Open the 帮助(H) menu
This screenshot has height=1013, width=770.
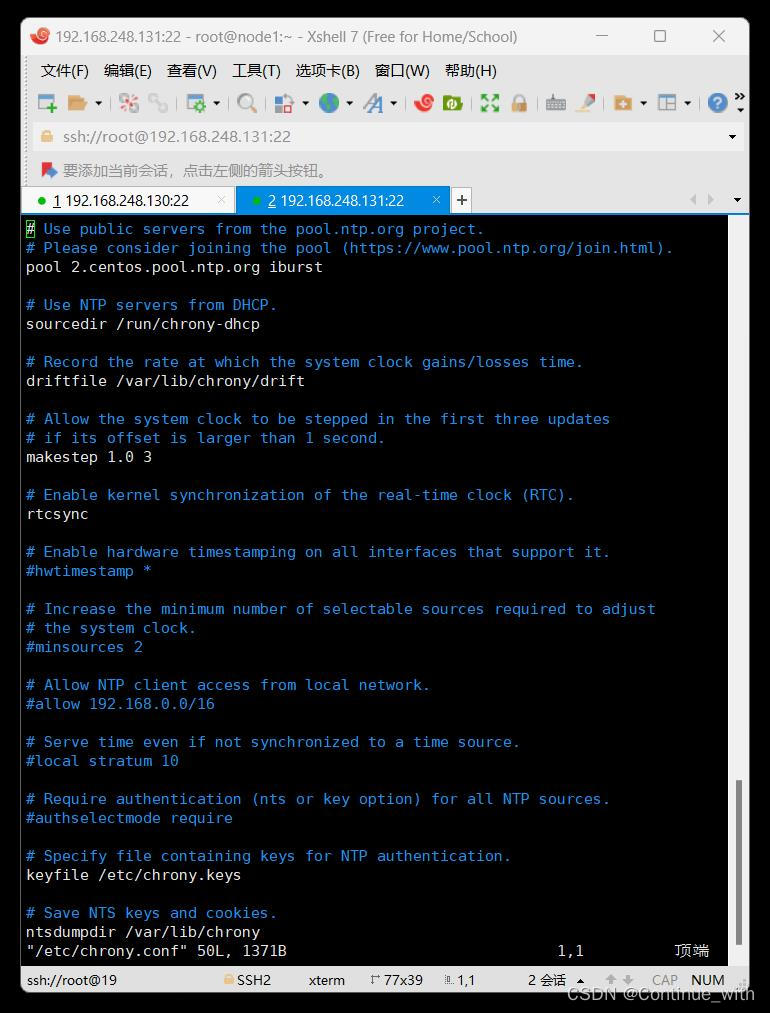(x=471, y=71)
